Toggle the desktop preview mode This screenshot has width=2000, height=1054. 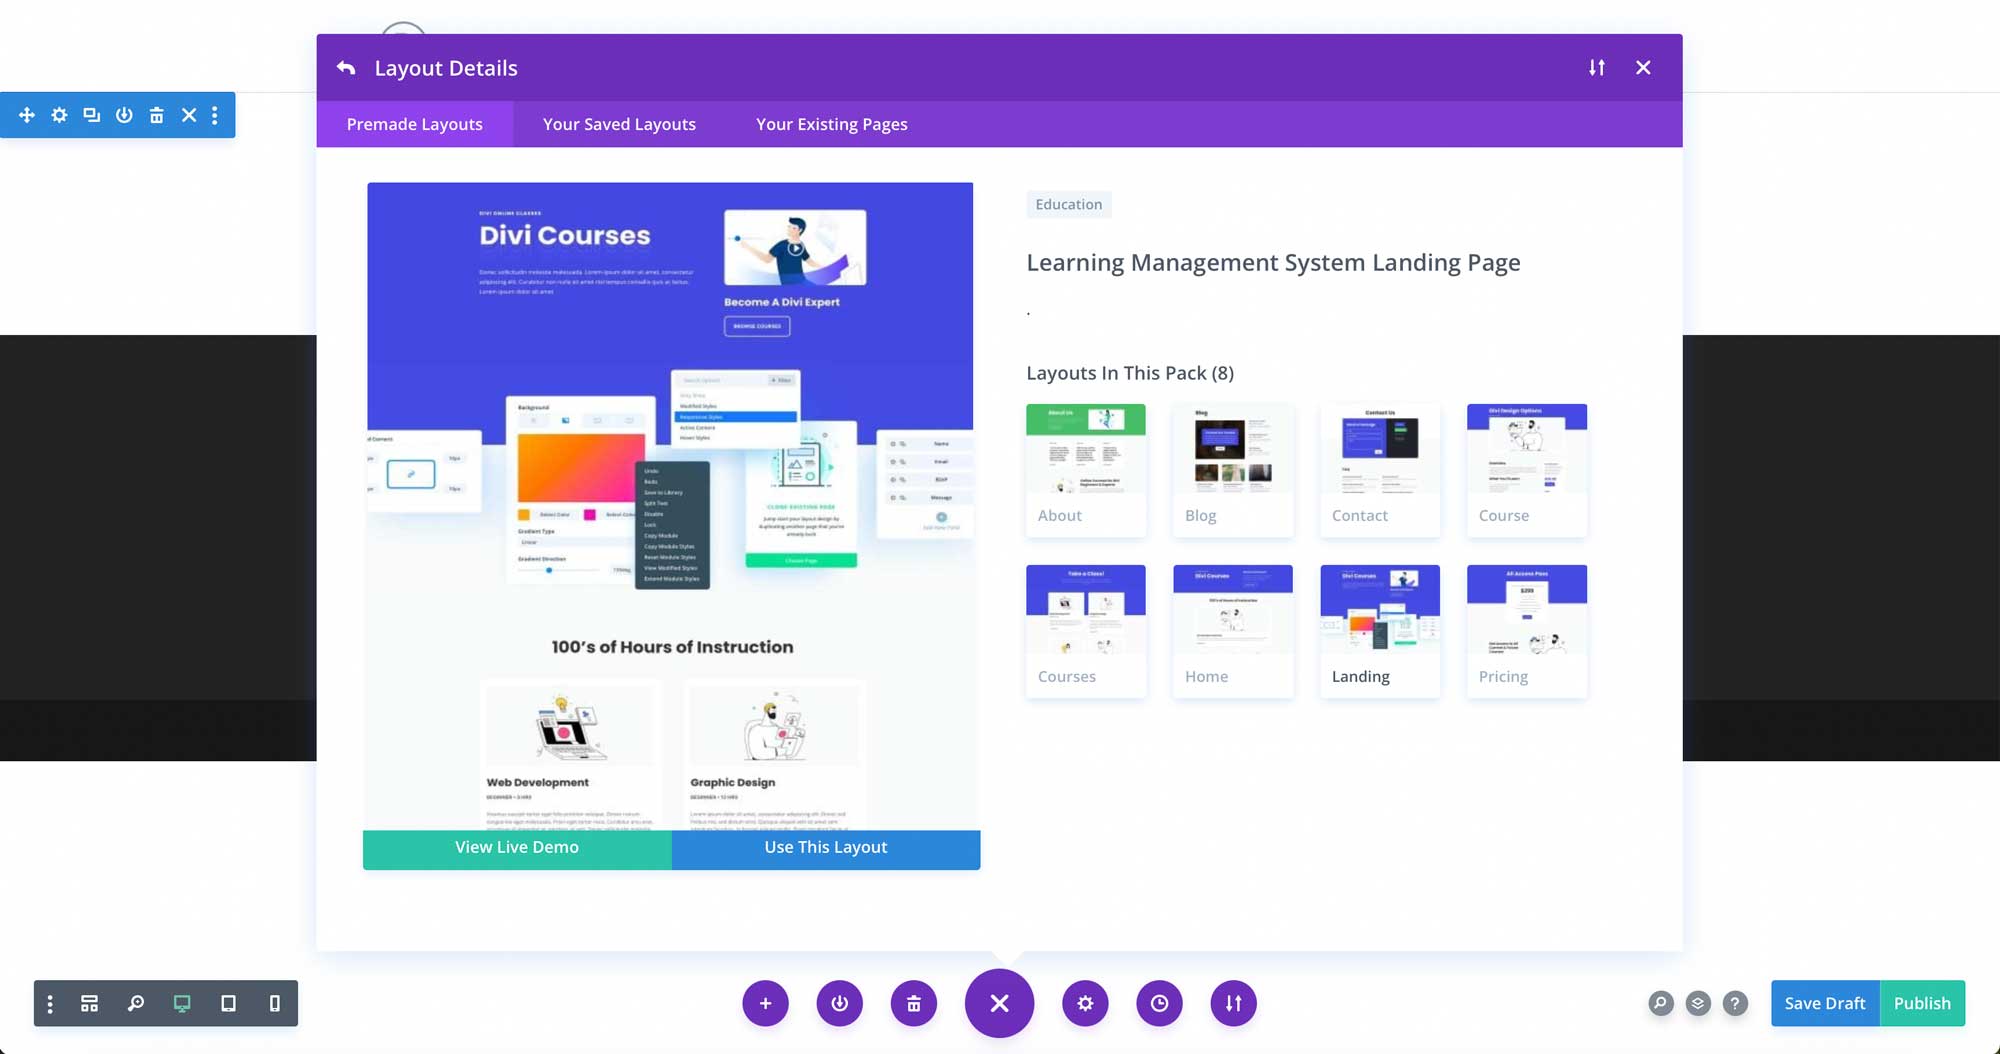181,1003
